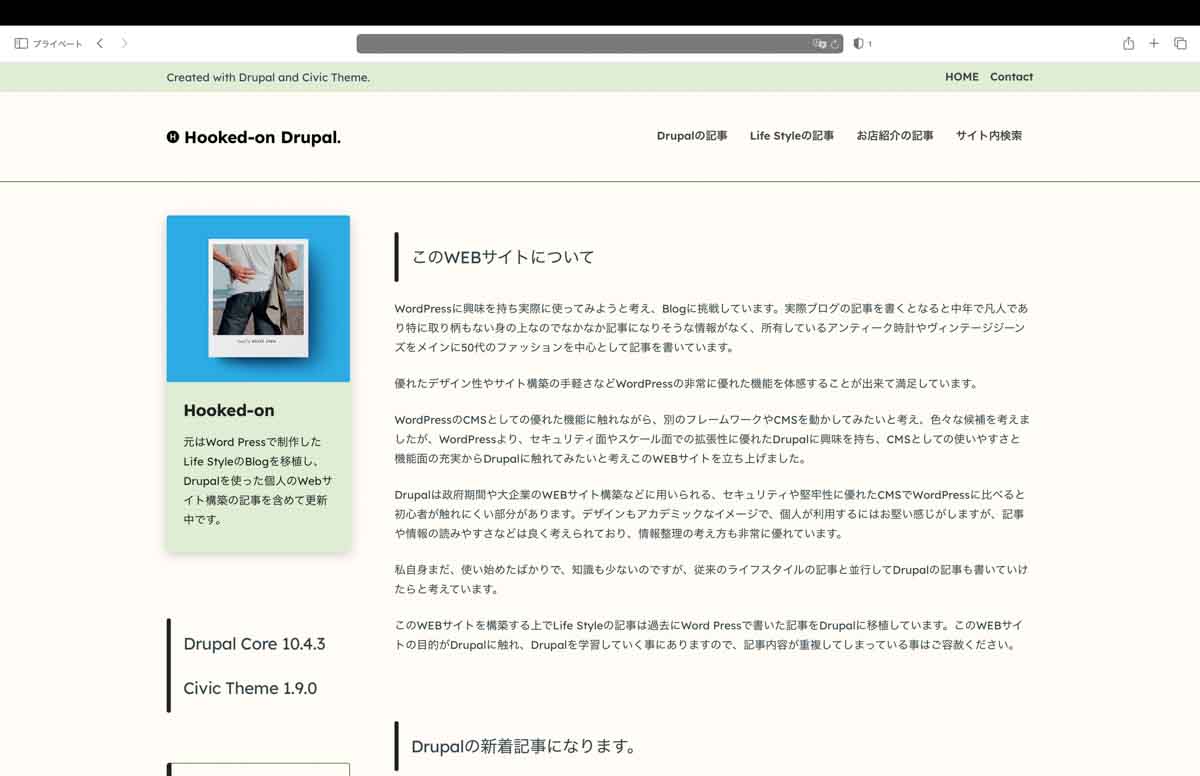Screen dimensions: 1200x776
Task: Open the Life Styleの記事 menu
Action: [x=792, y=136]
